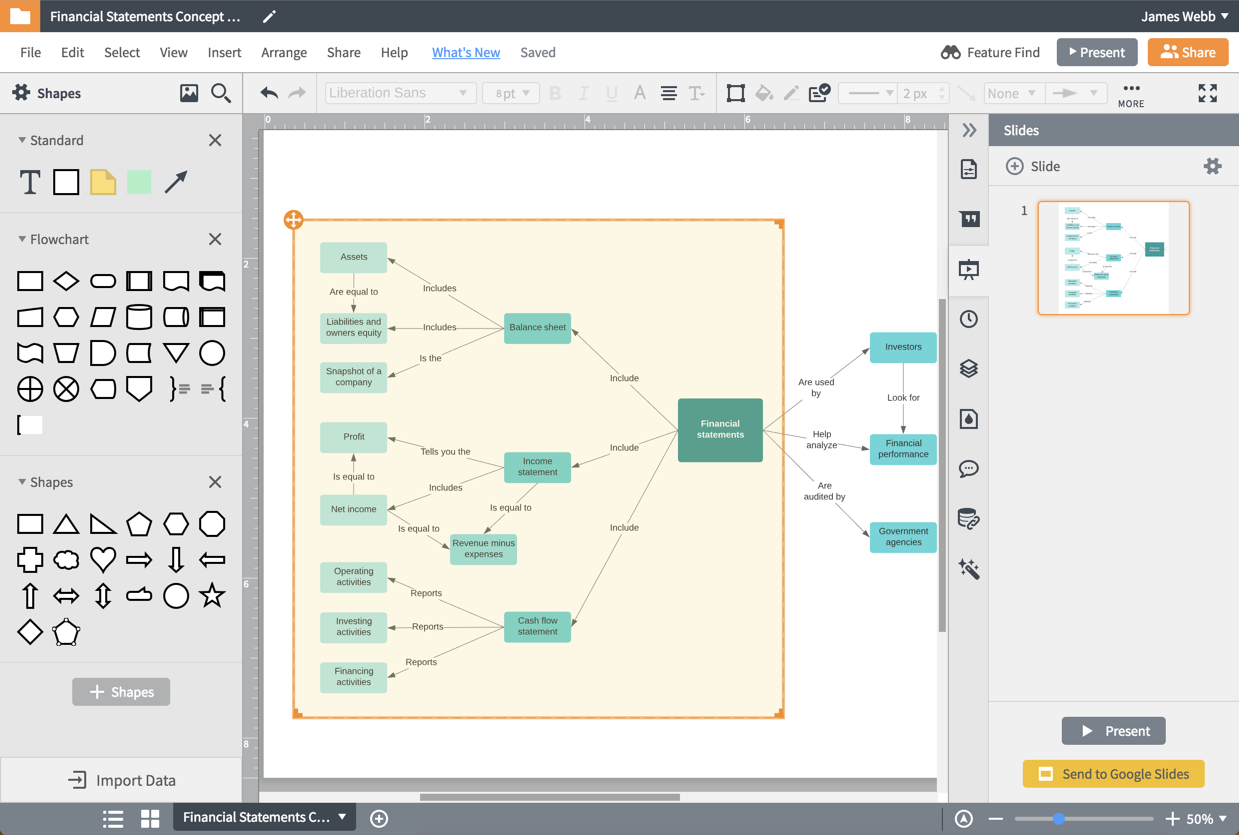The image size is (1239, 835).
Task: Open the History clock icon
Action: pos(968,319)
